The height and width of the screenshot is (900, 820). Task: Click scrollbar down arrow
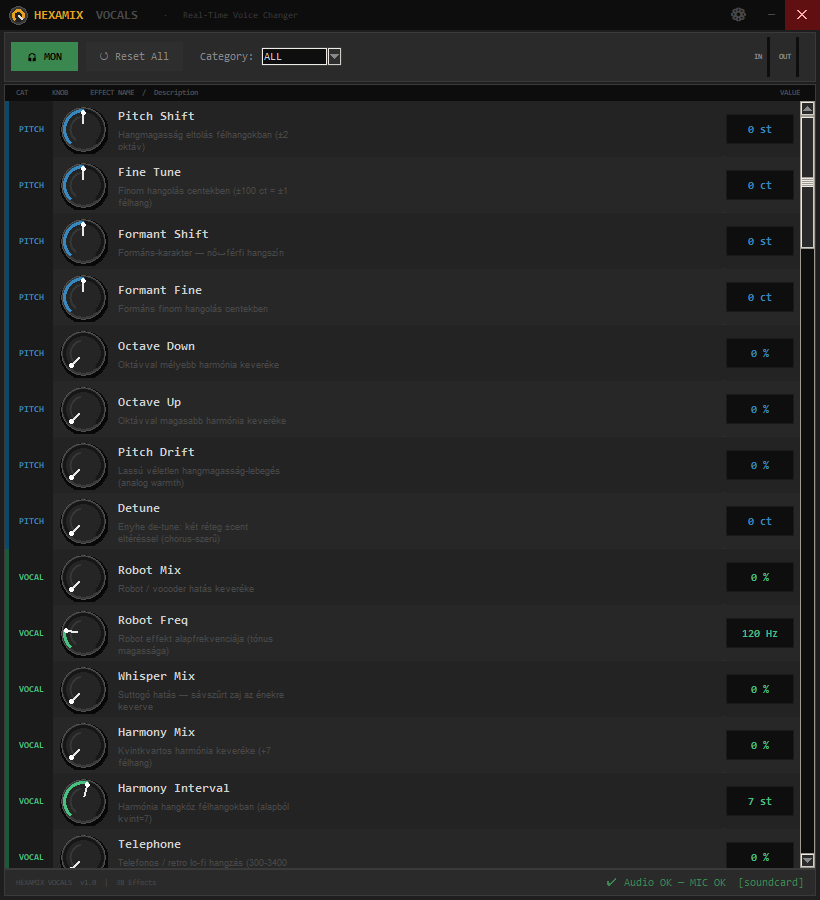click(807, 860)
